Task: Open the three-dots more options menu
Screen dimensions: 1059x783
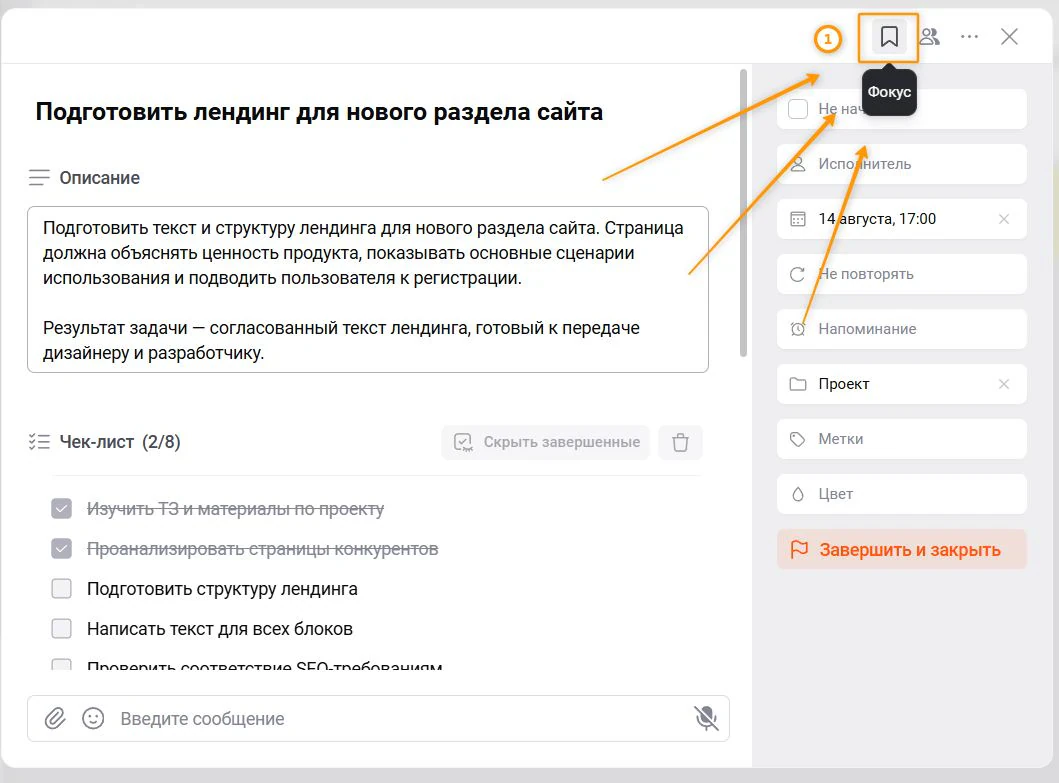Action: (969, 36)
